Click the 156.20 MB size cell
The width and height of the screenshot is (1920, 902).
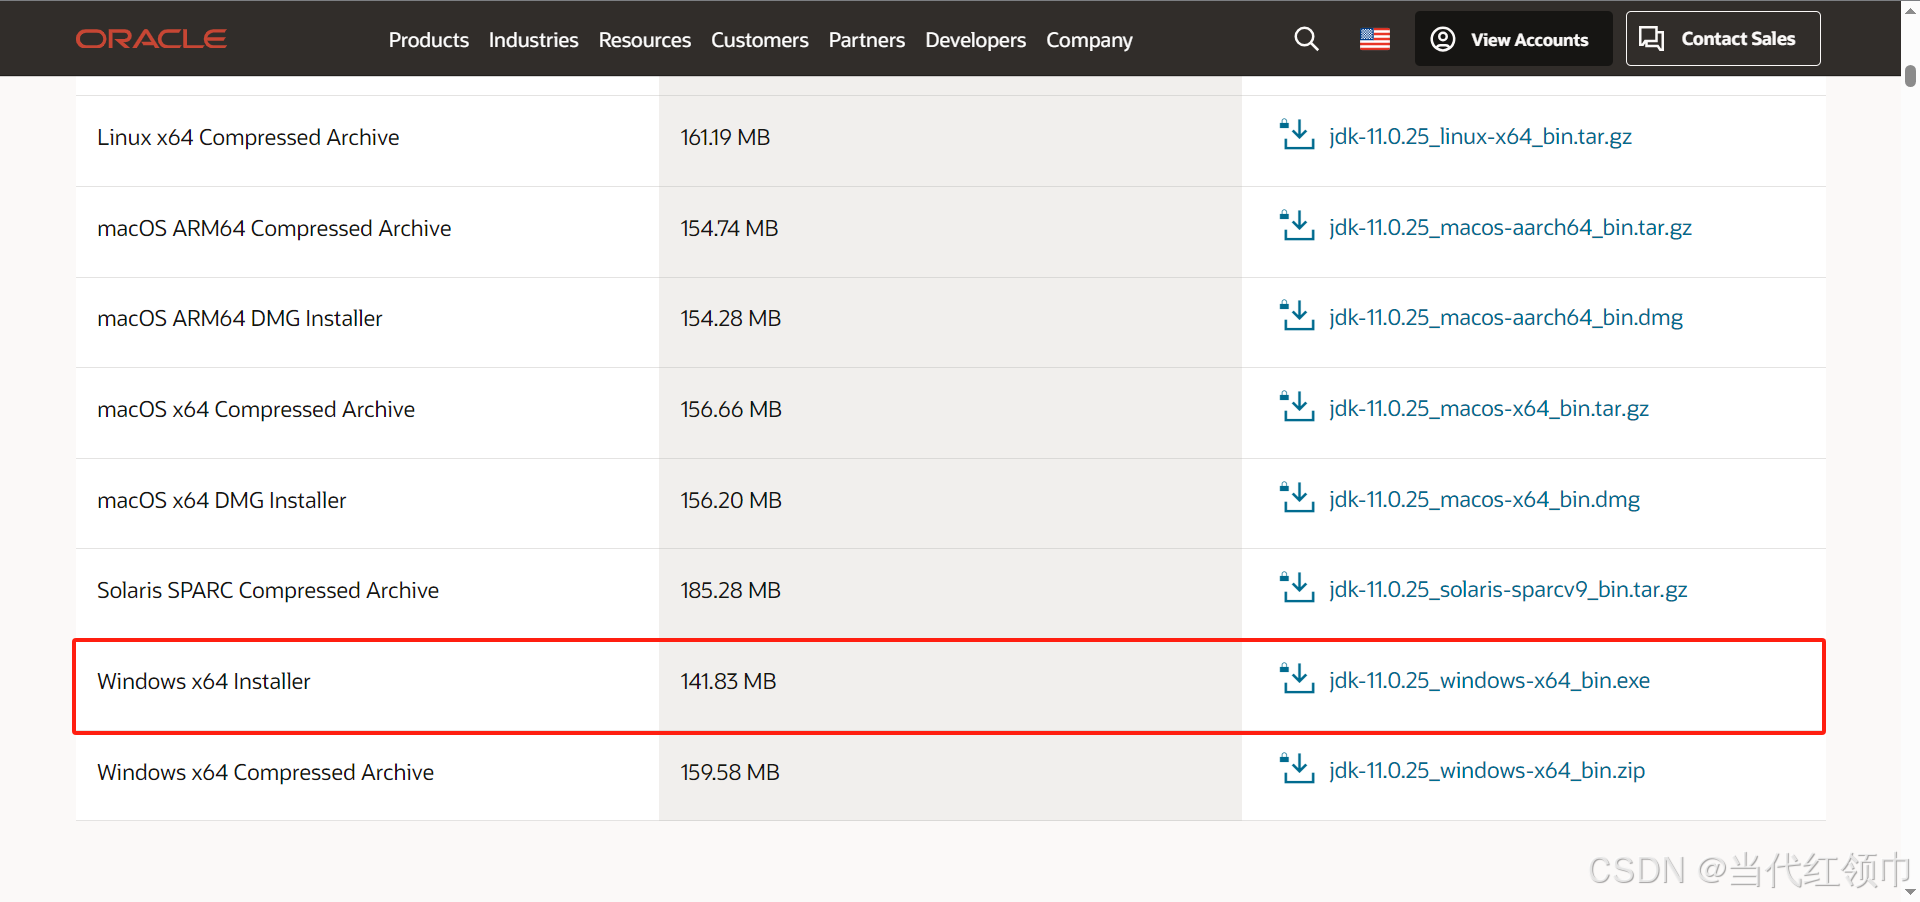click(x=950, y=503)
